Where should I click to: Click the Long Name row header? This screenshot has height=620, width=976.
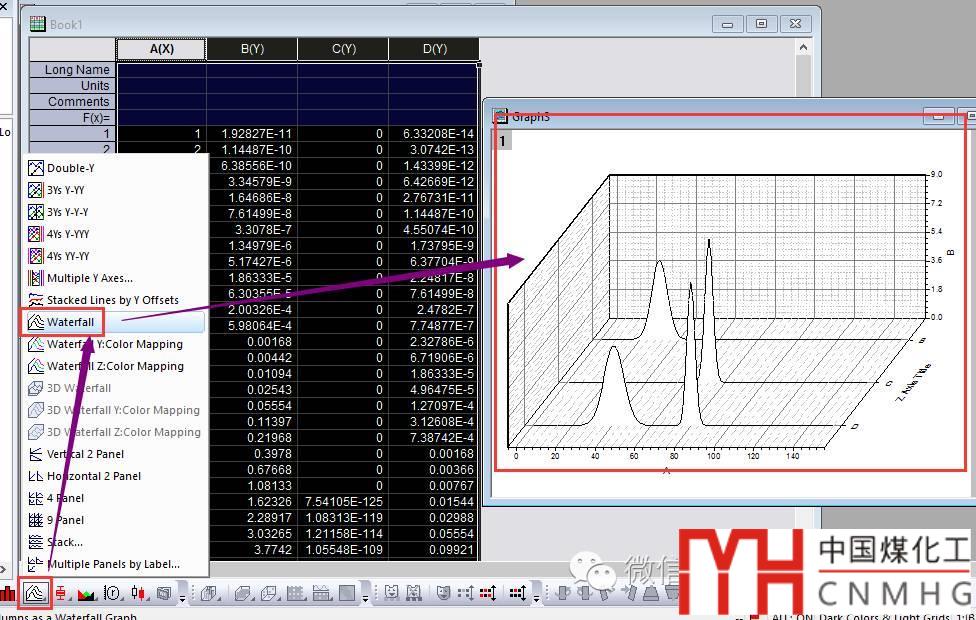tap(73, 70)
